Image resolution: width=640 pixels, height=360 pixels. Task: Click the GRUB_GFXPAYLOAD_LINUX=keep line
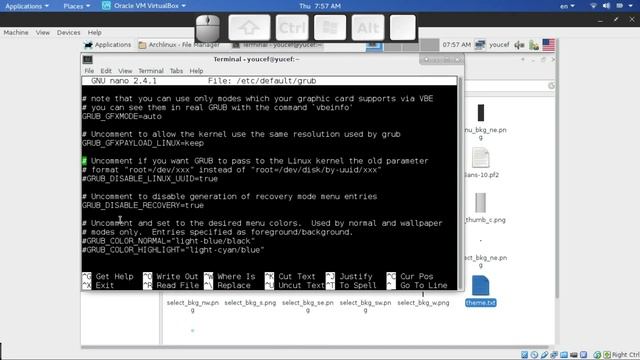[143, 143]
